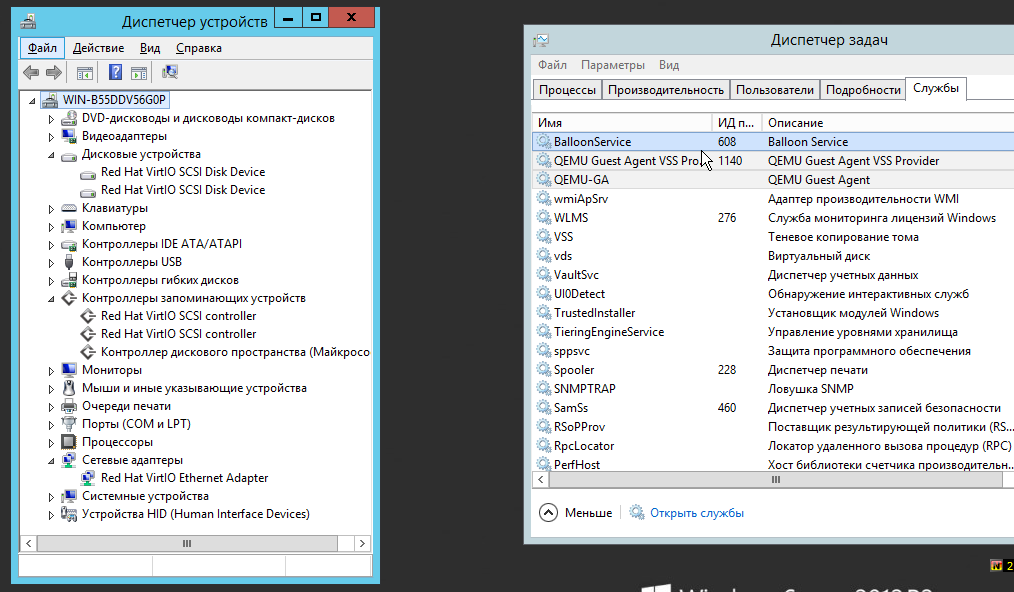Expand the Контроллеры IDE ATA/ATAPI node
Screen dimensions: 1014x592
(x=51, y=245)
